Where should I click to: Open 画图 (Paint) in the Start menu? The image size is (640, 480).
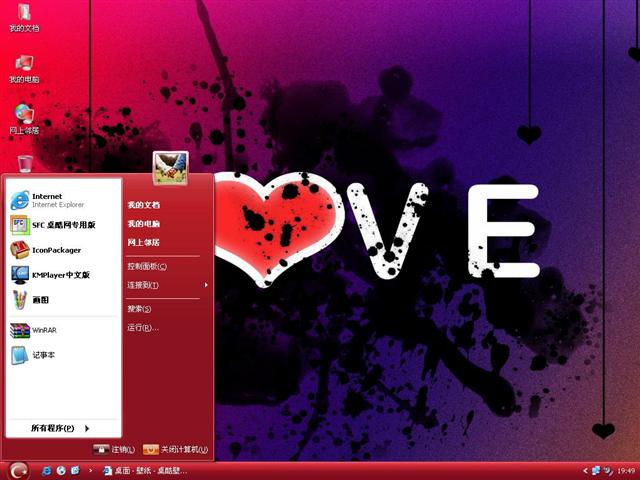[64, 300]
